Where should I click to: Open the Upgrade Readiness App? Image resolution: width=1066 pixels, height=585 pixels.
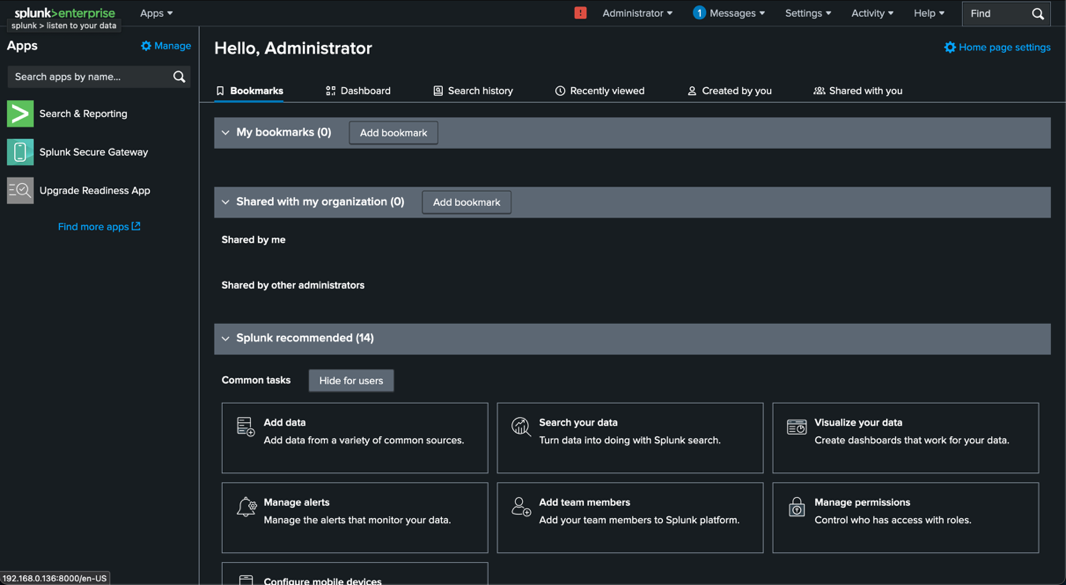[94, 190]
